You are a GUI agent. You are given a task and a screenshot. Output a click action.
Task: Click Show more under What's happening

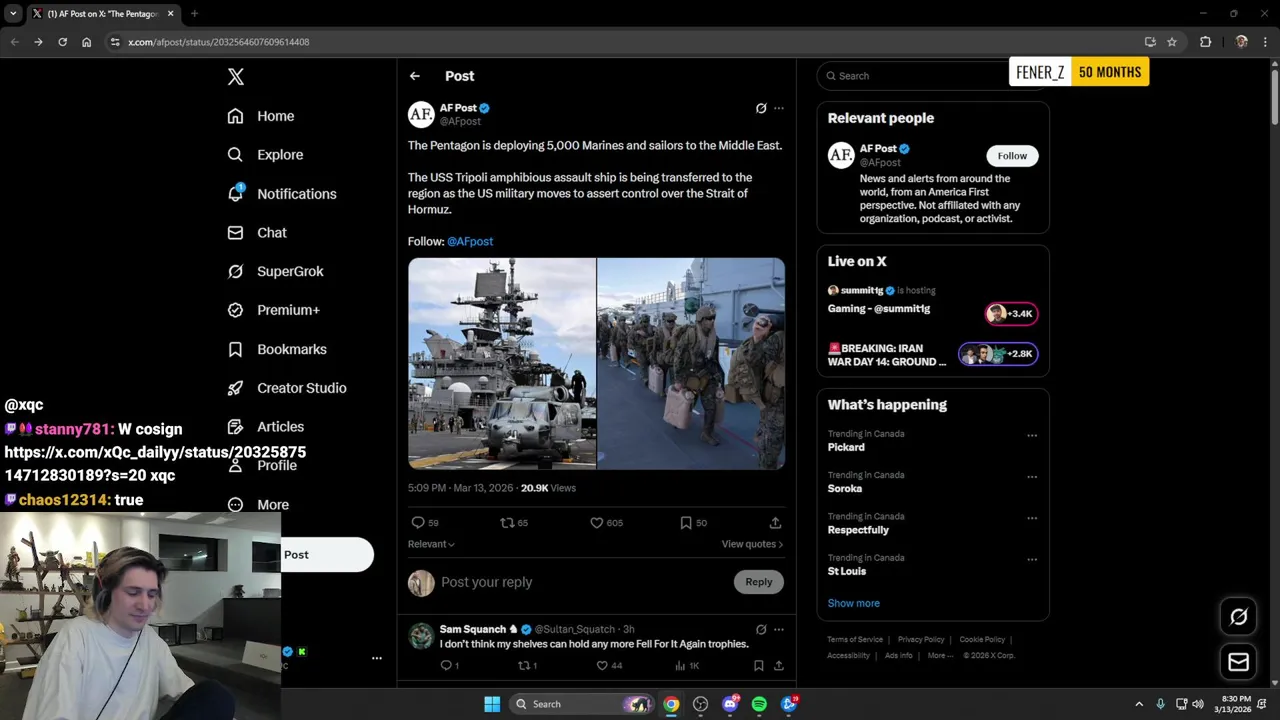[x=854, y=603]
